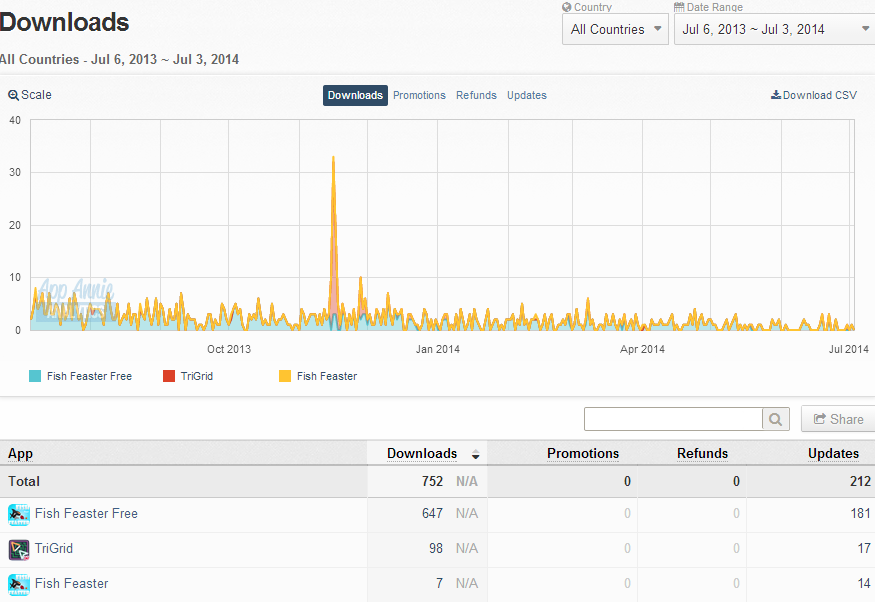Image resolution: width=875 pixels, height=602 pixels.
Task: Click the yellow Fish Feaster color swatch
Action: [x=285, y=376]
